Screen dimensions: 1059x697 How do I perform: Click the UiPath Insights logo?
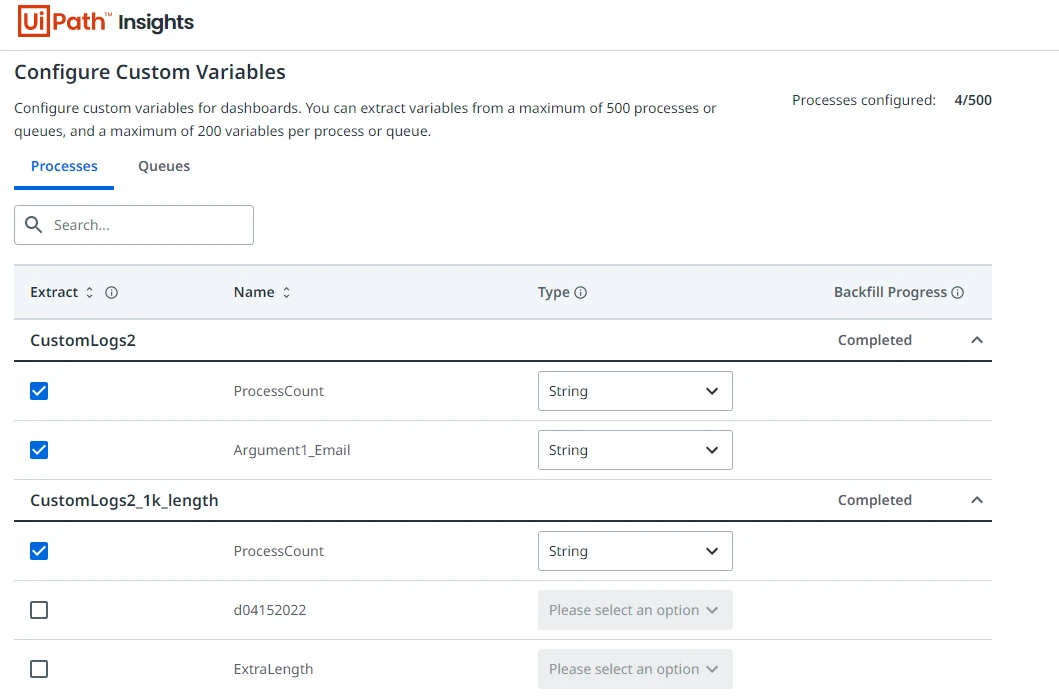[x=105, y=22]
